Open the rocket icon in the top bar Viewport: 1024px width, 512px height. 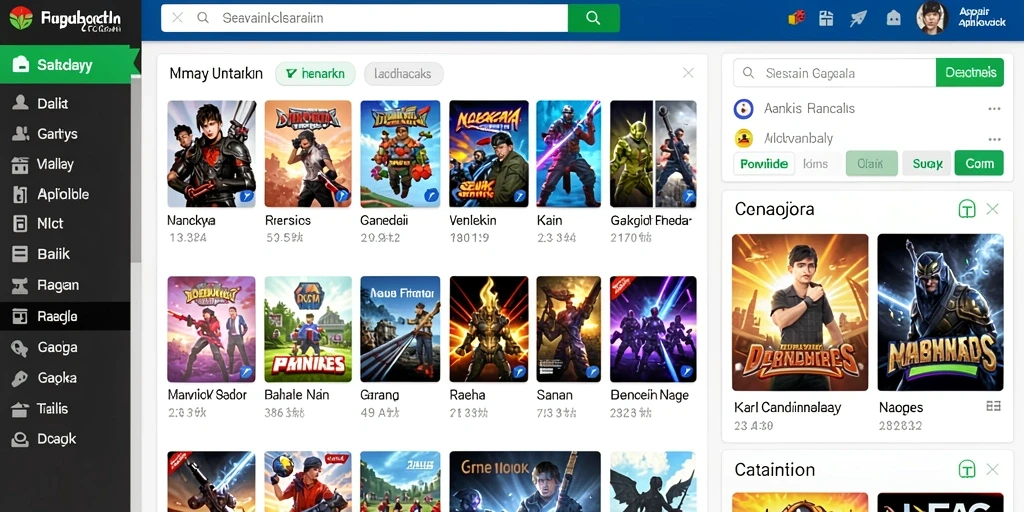[858, 18]
